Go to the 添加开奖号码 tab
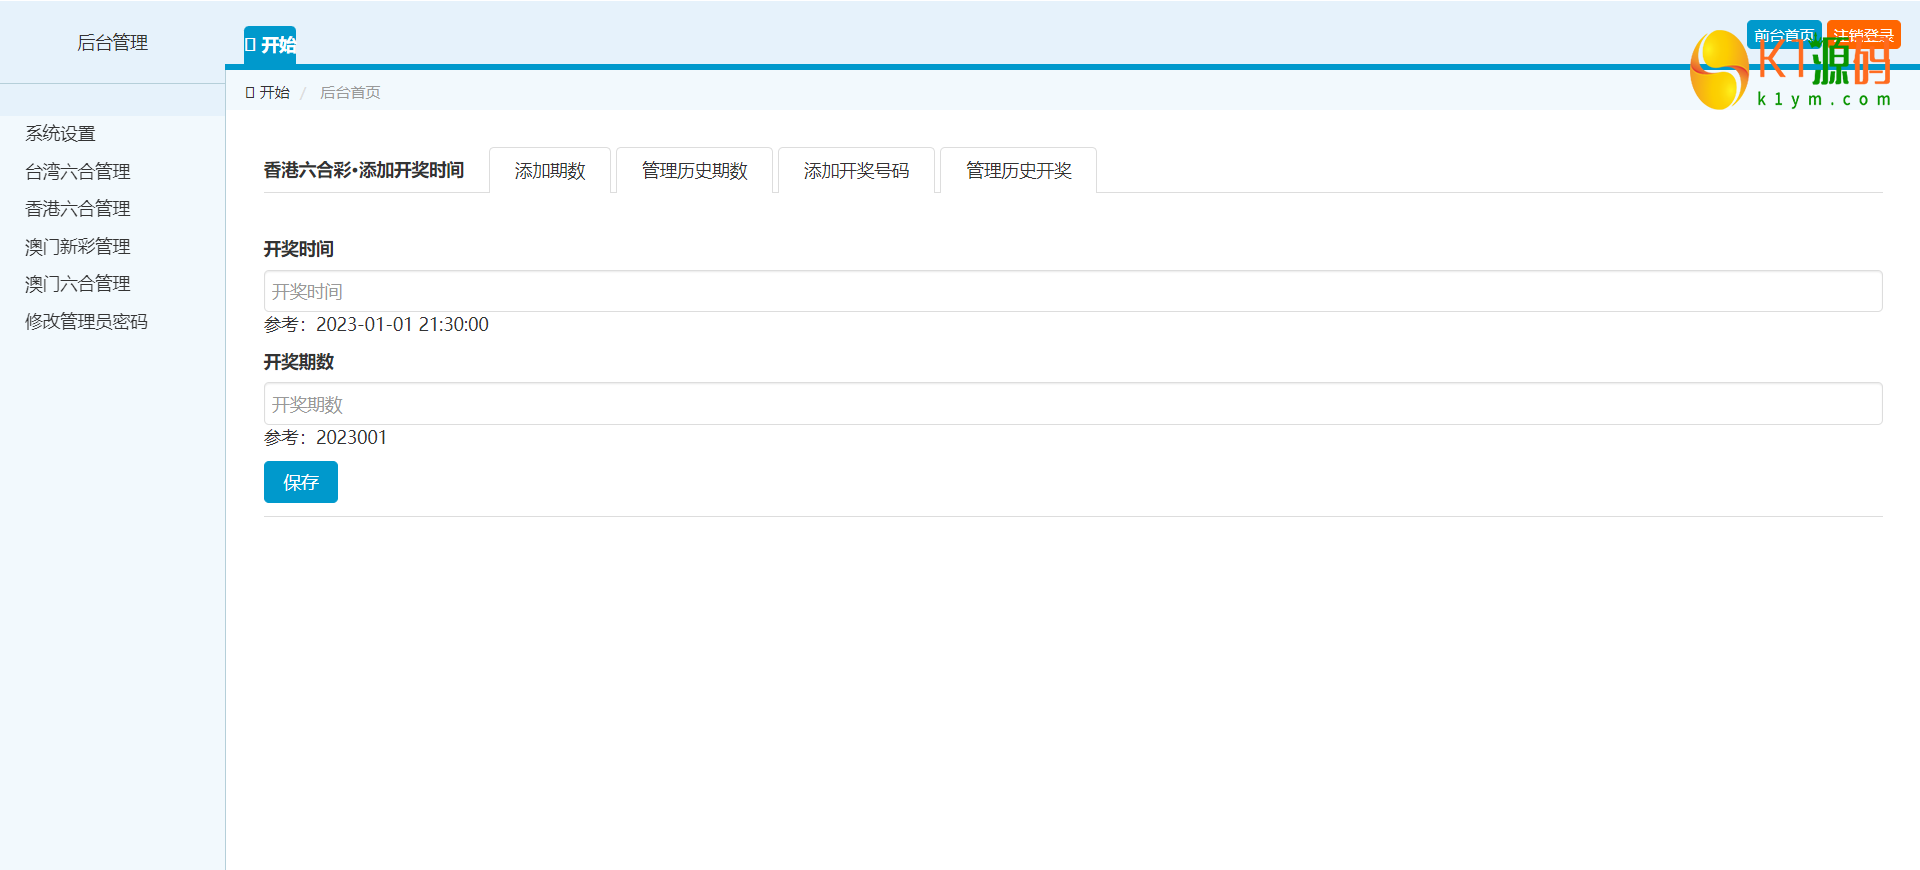The height and width of the screenshot is (870, 1920). pos(856,171)
